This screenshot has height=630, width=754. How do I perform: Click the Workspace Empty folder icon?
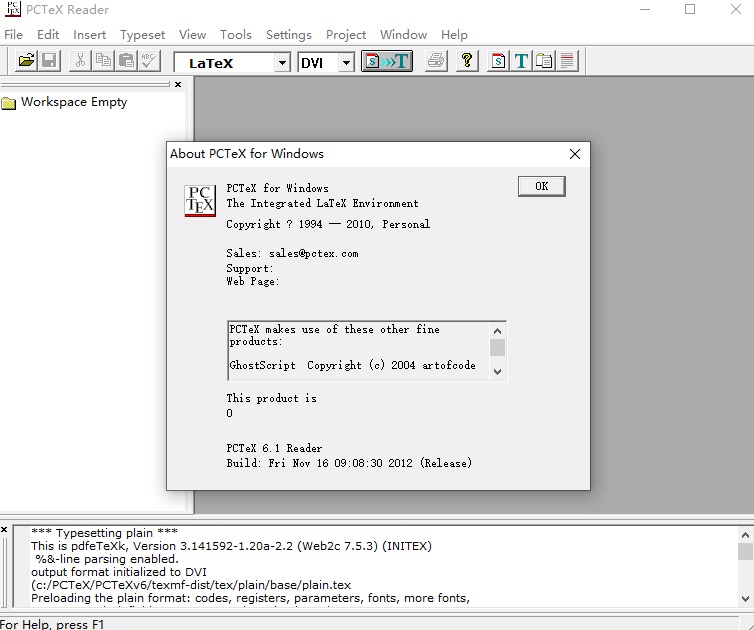(x=9, y=103)
